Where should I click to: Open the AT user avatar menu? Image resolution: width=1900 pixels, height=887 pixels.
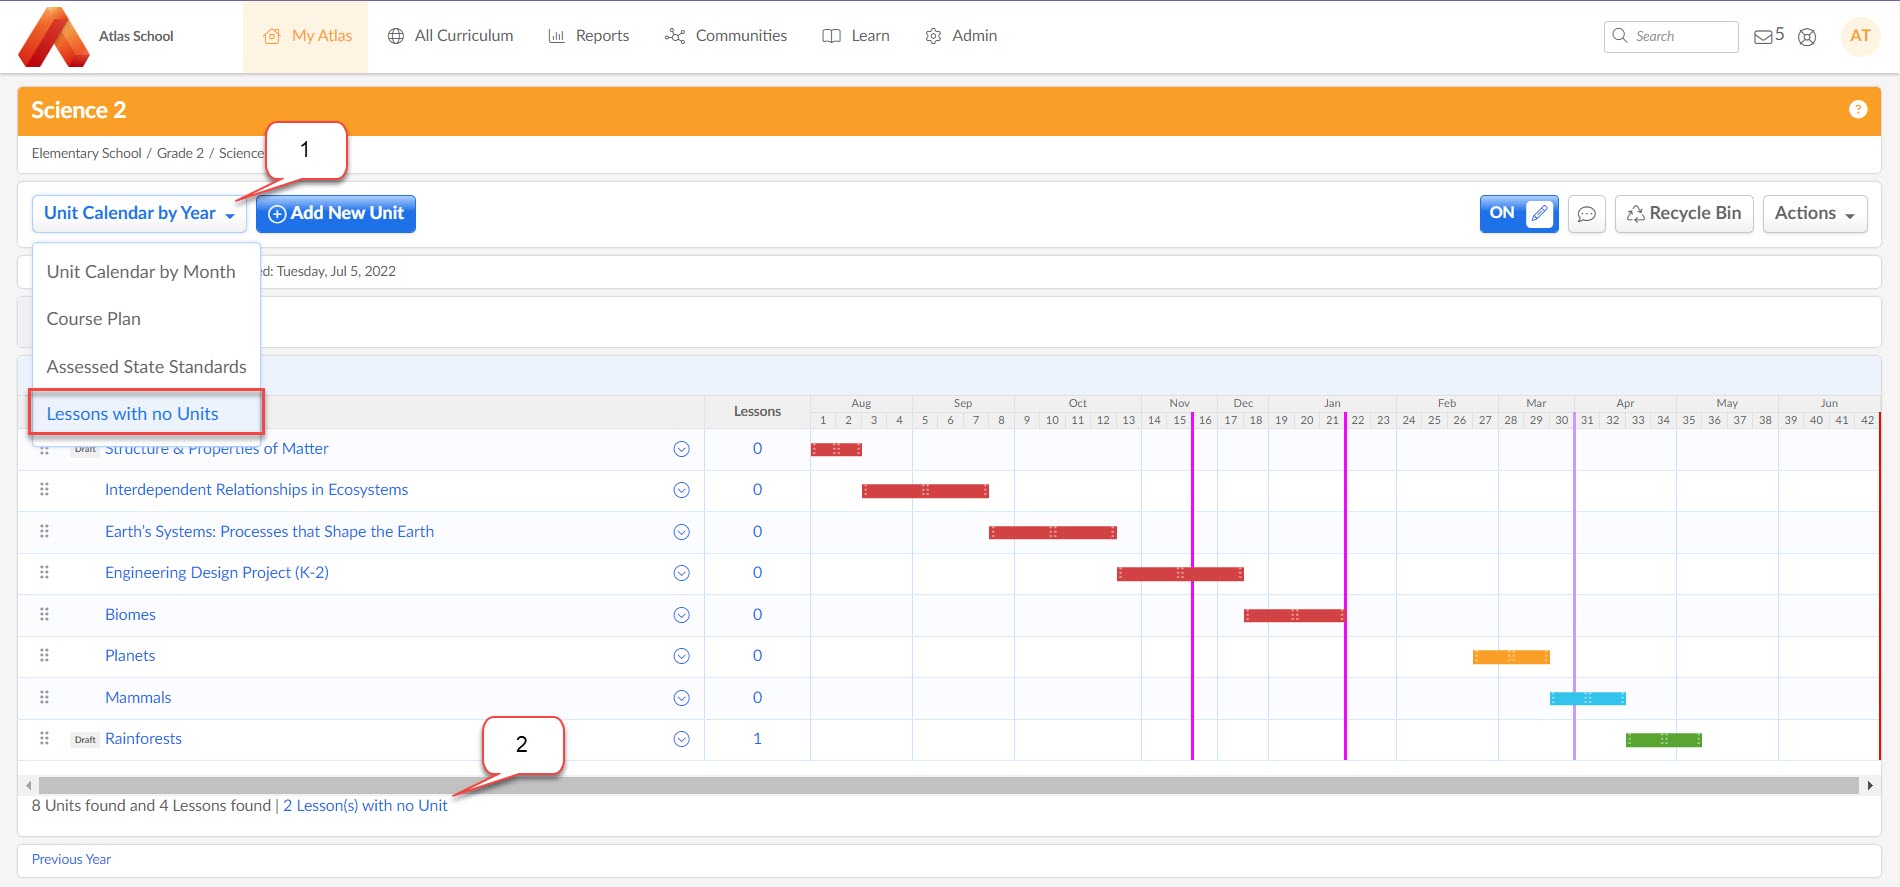[1860, 36]
